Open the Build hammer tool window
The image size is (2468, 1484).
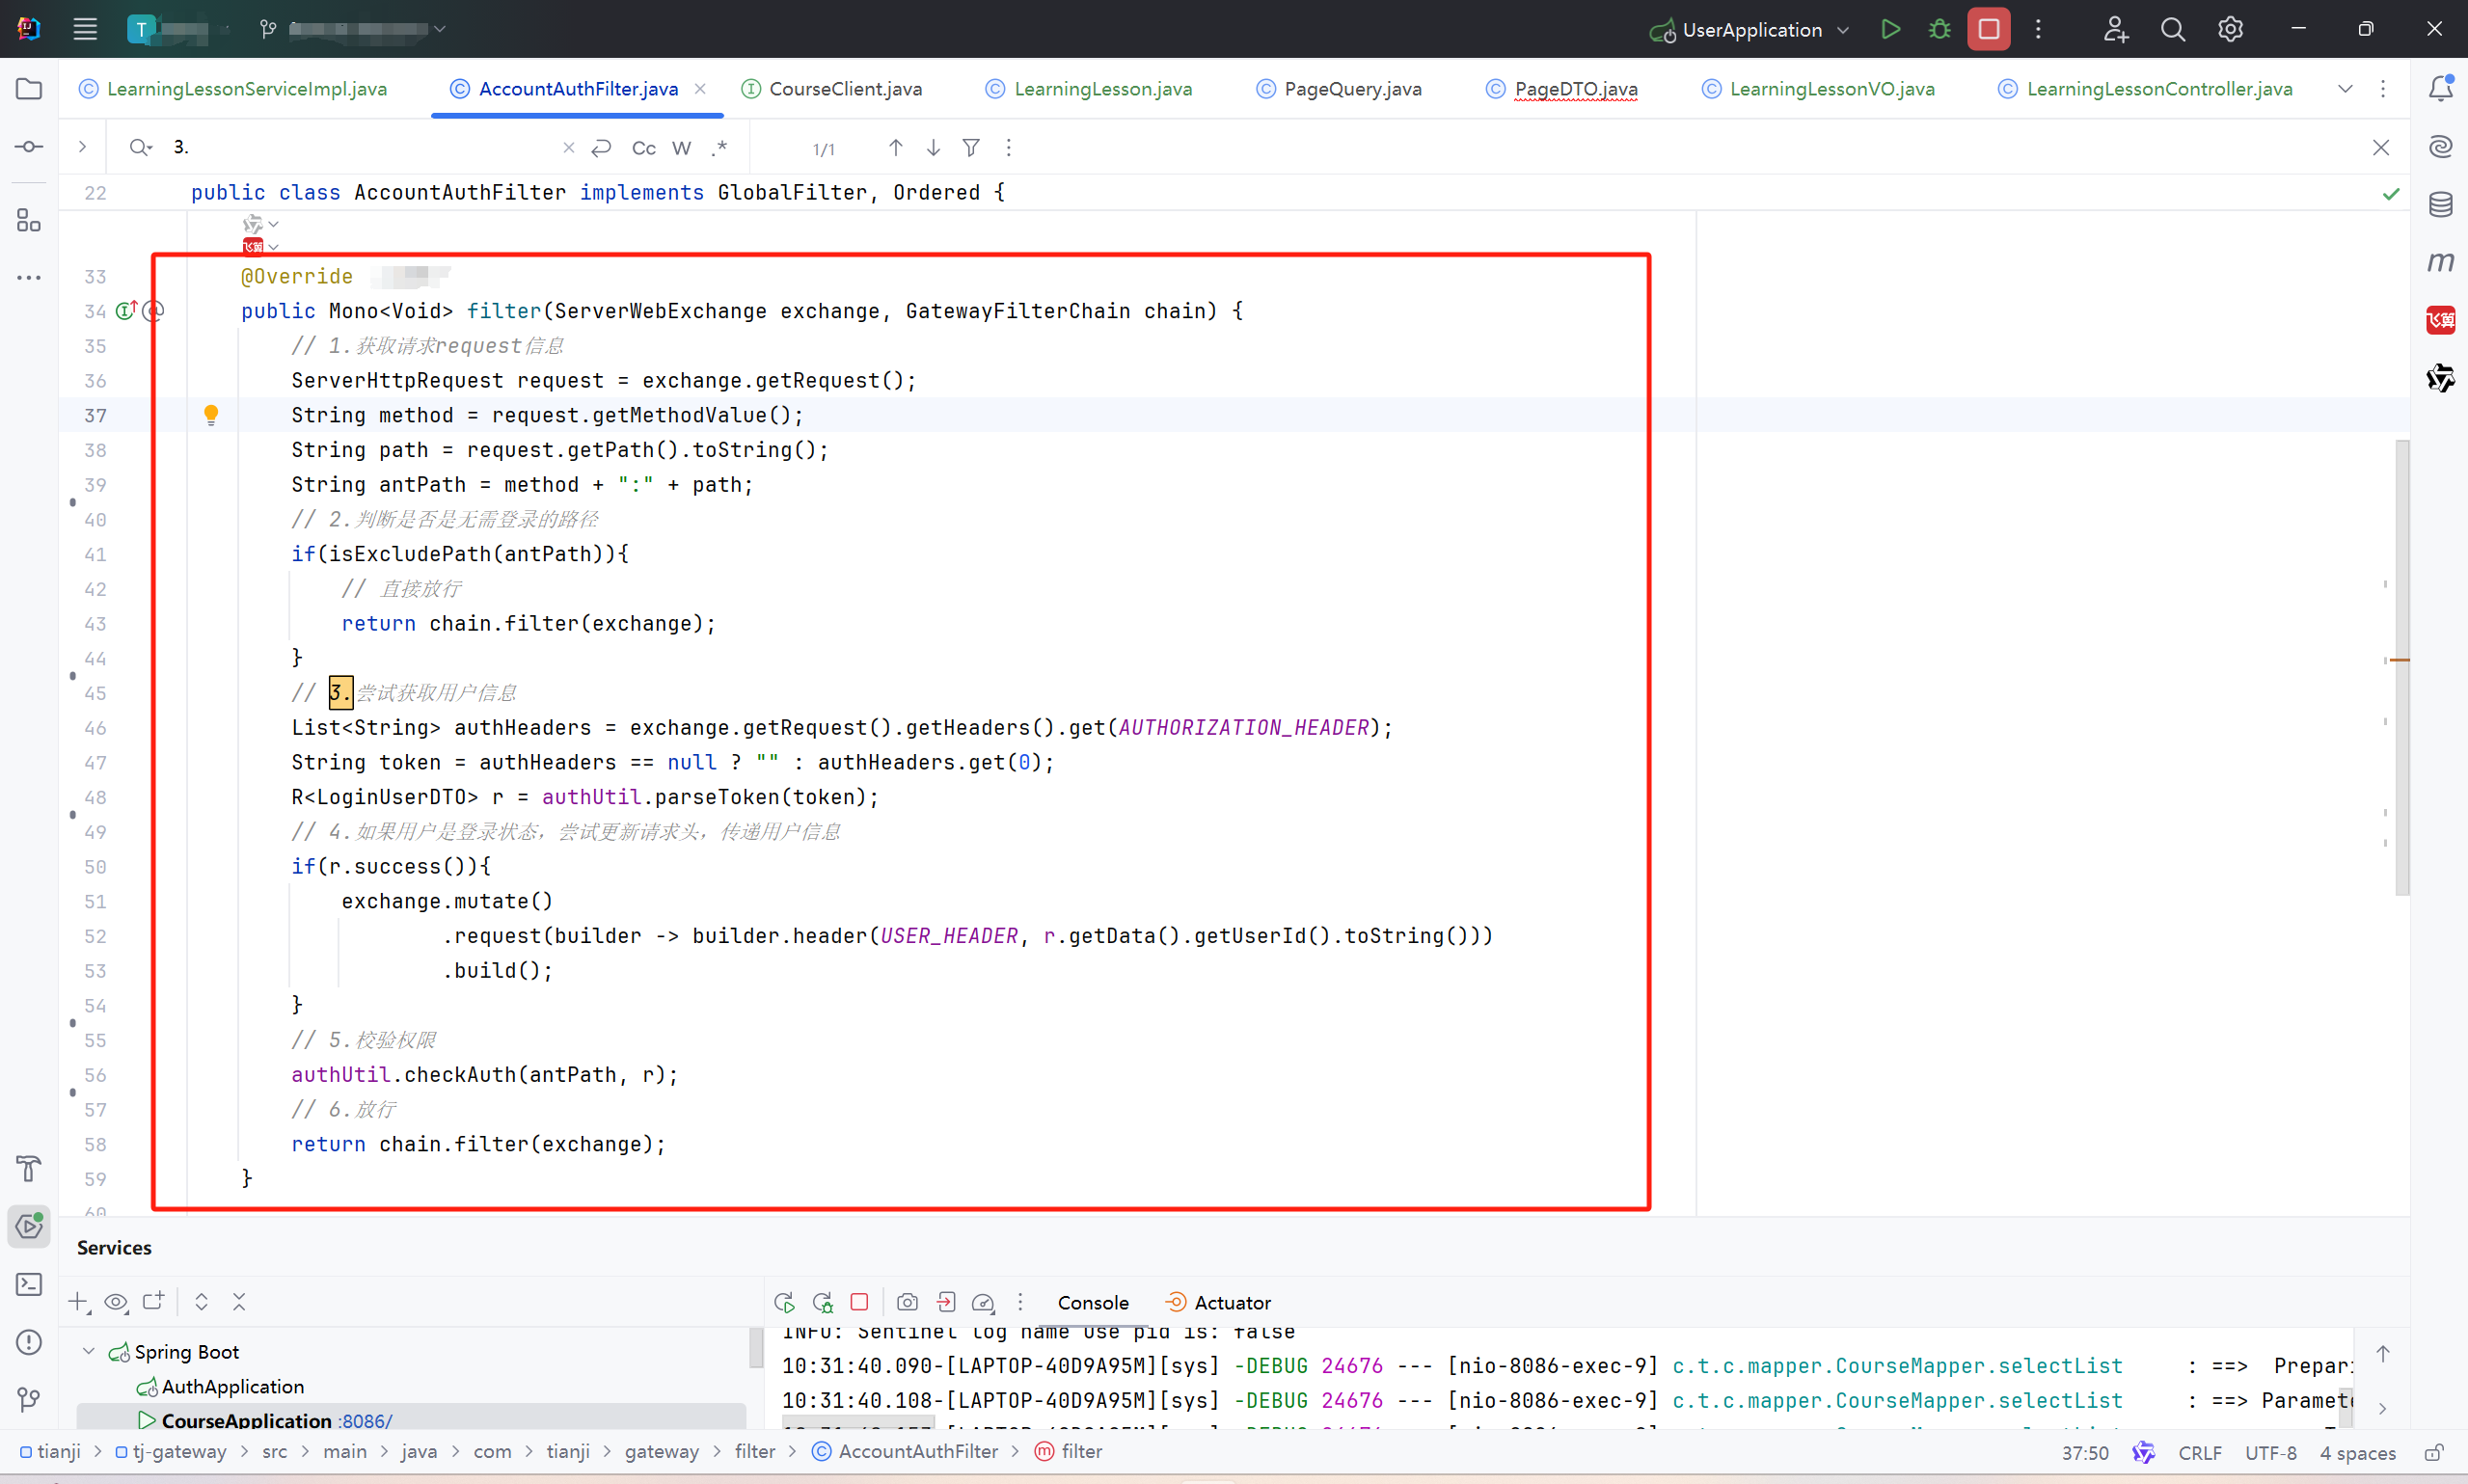pyautogui.click(x=29, y=1168)
